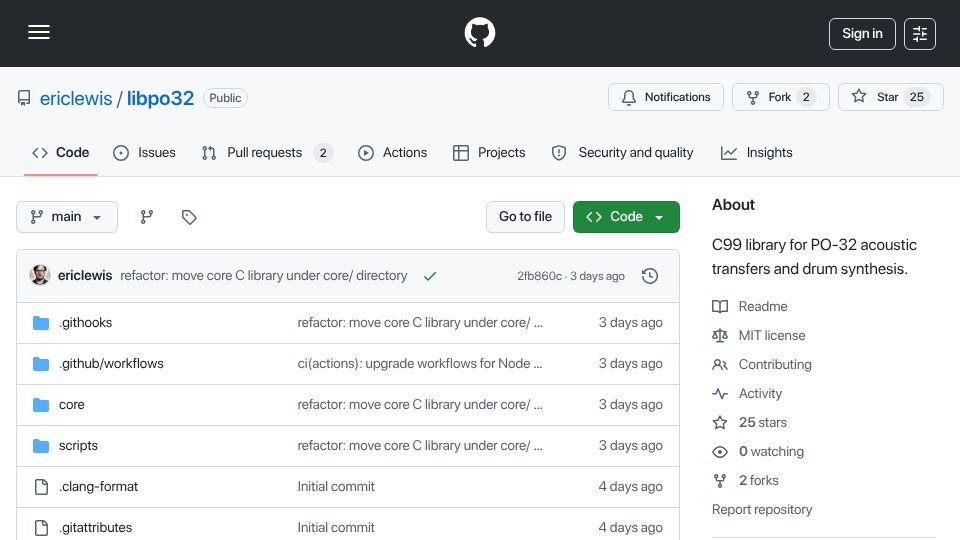This screenshot has height=540, width=960.
Task: Open latest commit message link
Action: pos(263,276)
